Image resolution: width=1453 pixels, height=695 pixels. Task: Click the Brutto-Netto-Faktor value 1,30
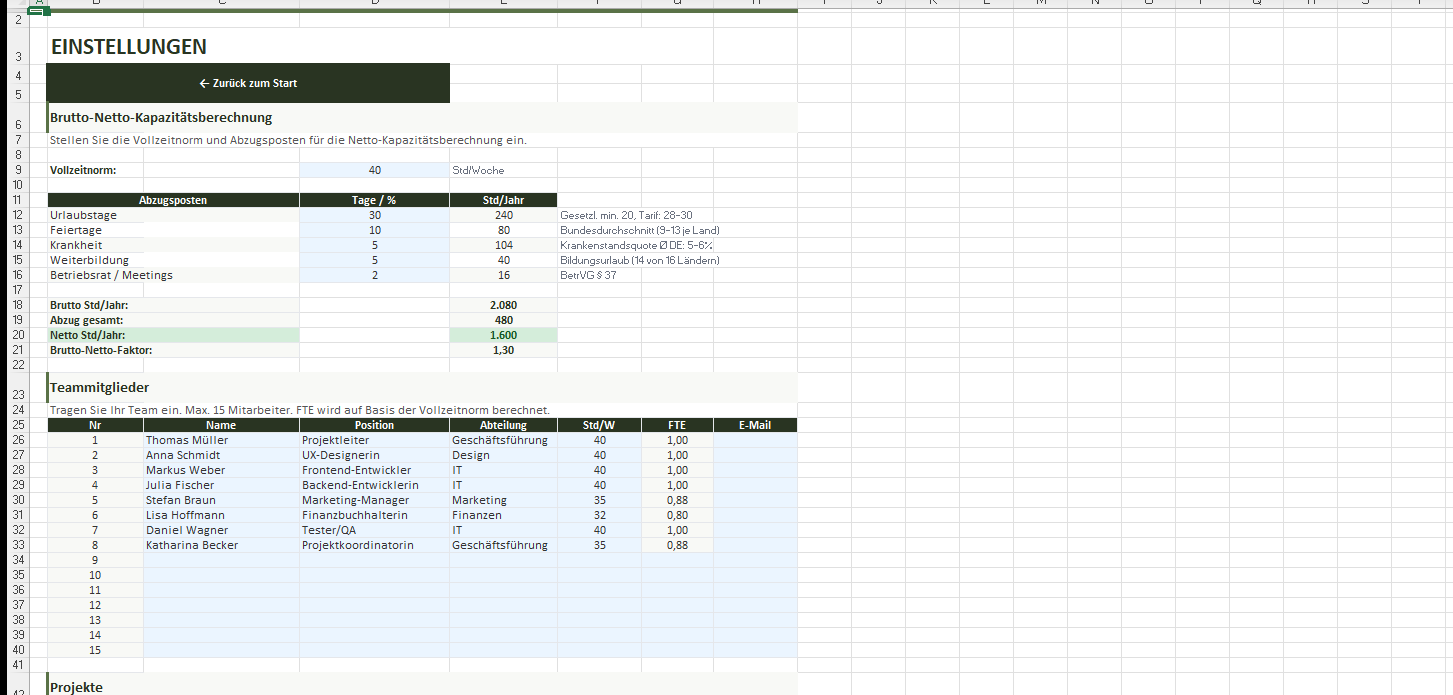[503, 350]
